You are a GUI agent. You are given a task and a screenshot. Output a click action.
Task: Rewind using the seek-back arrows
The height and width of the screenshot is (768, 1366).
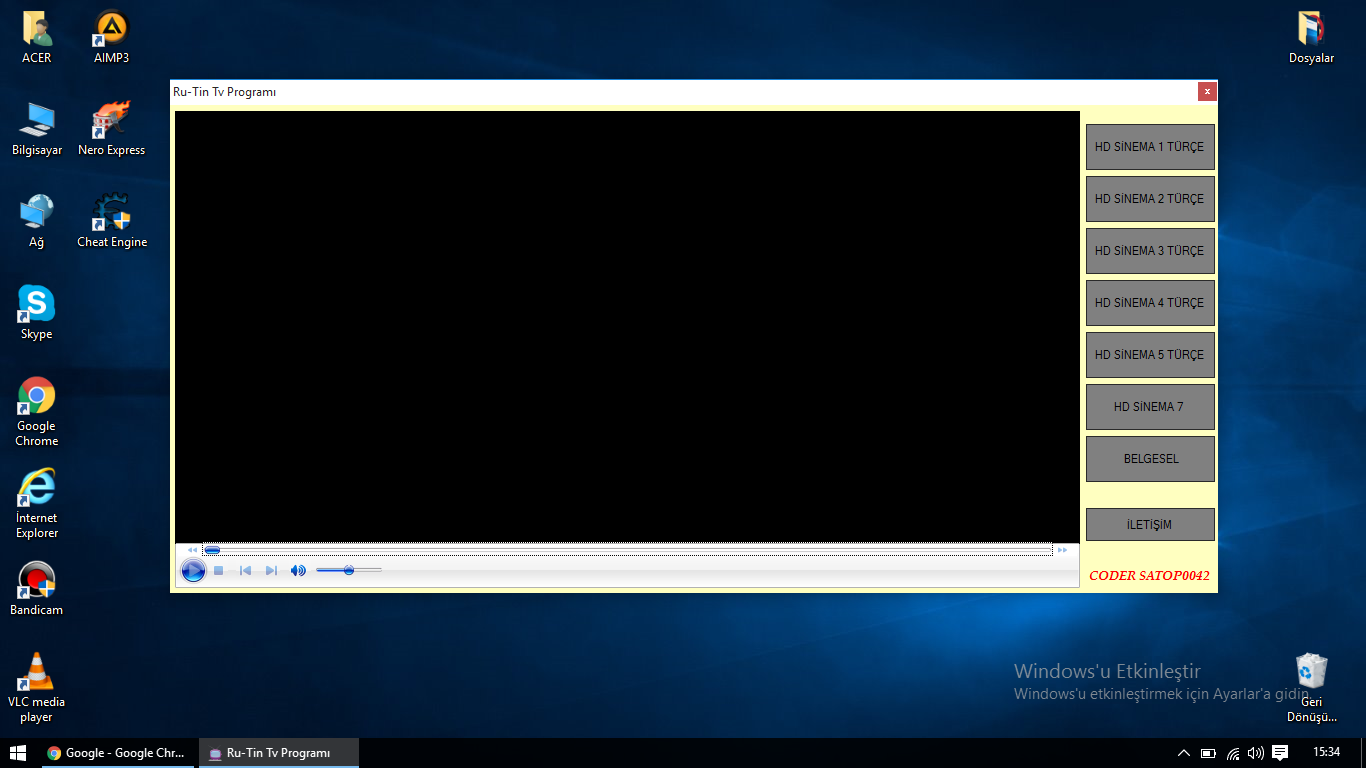coord(193,550)
